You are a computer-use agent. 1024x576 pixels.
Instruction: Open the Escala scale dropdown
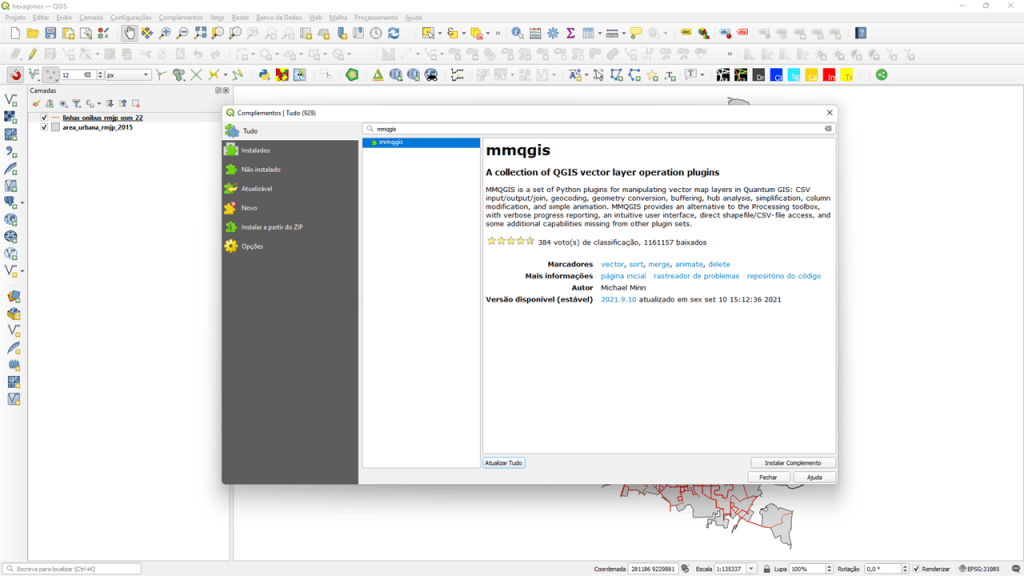[x=751, y=569]
